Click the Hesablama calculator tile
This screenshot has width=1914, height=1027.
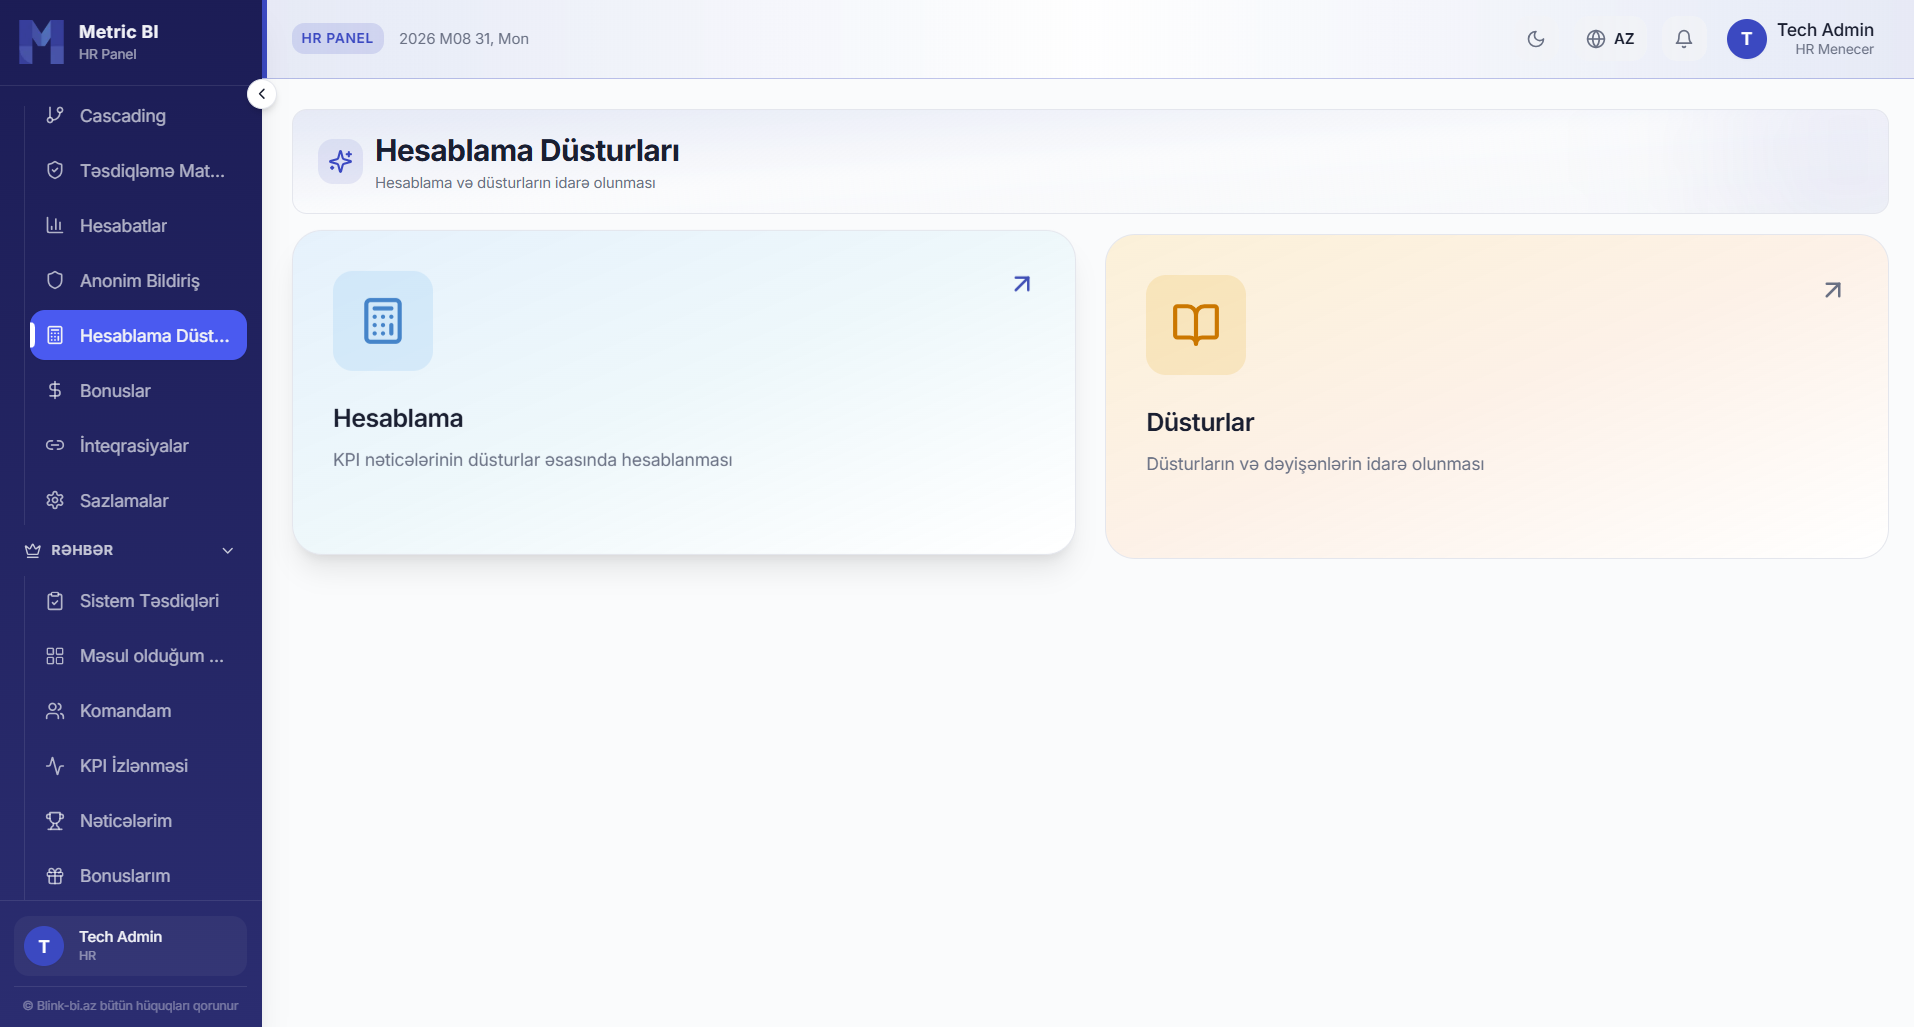[383, 321]
